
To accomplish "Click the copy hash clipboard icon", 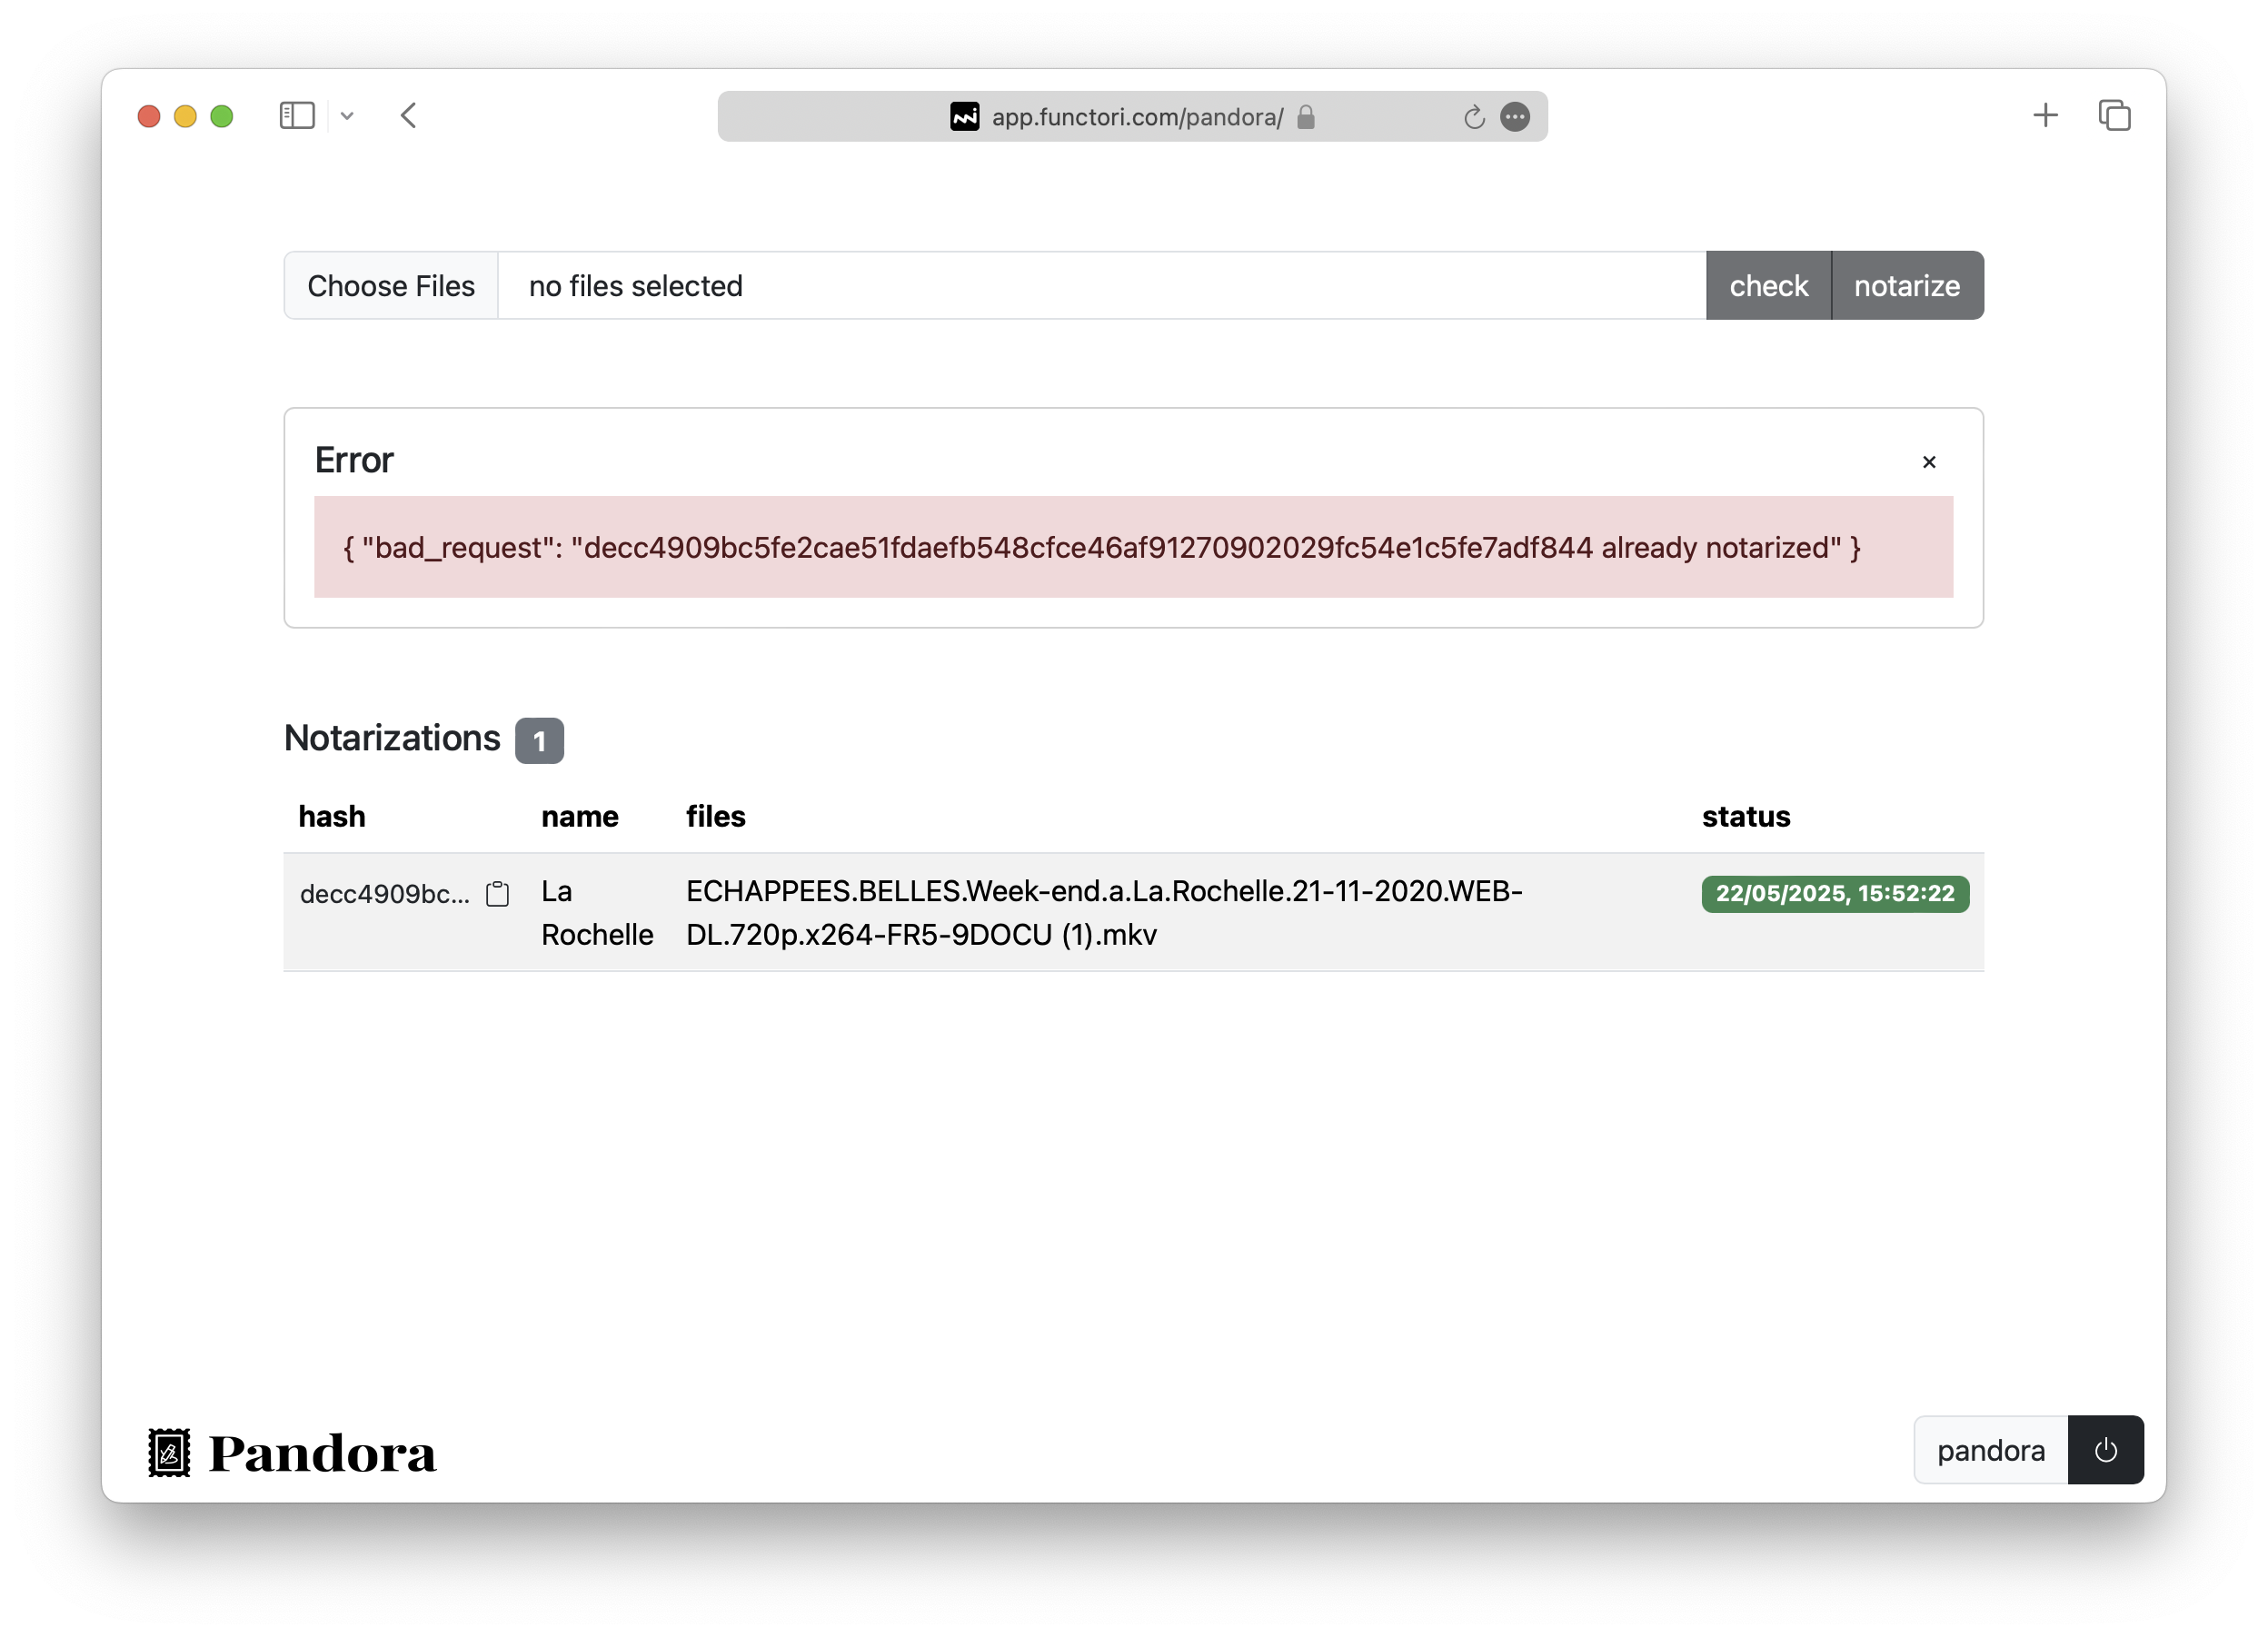I will [497, 893].
